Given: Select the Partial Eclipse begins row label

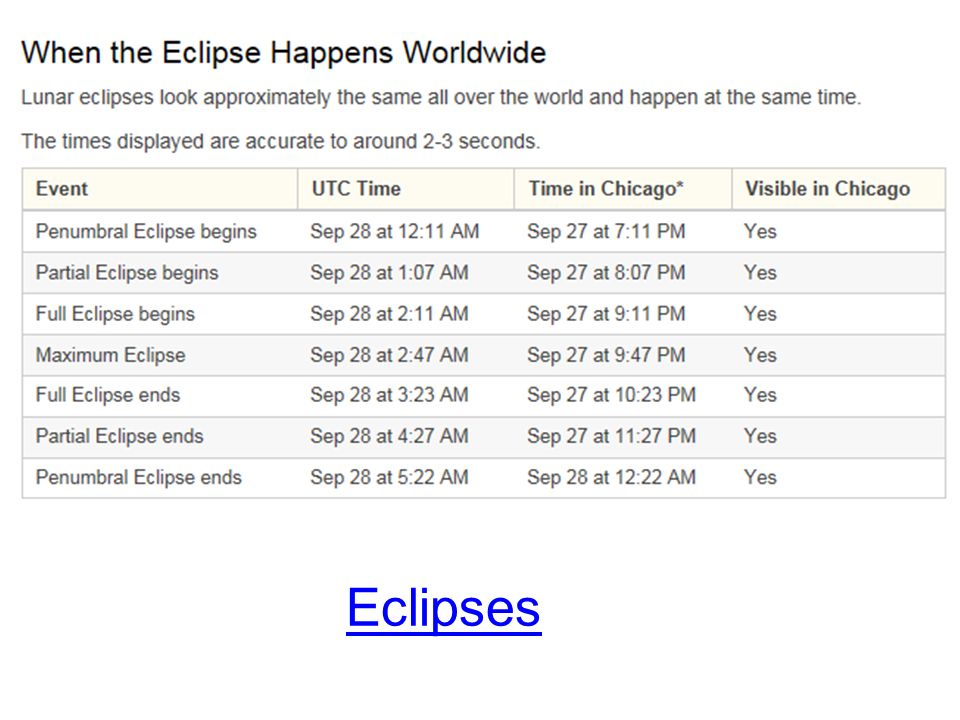Looking at the screenshot, I should 127,272.
